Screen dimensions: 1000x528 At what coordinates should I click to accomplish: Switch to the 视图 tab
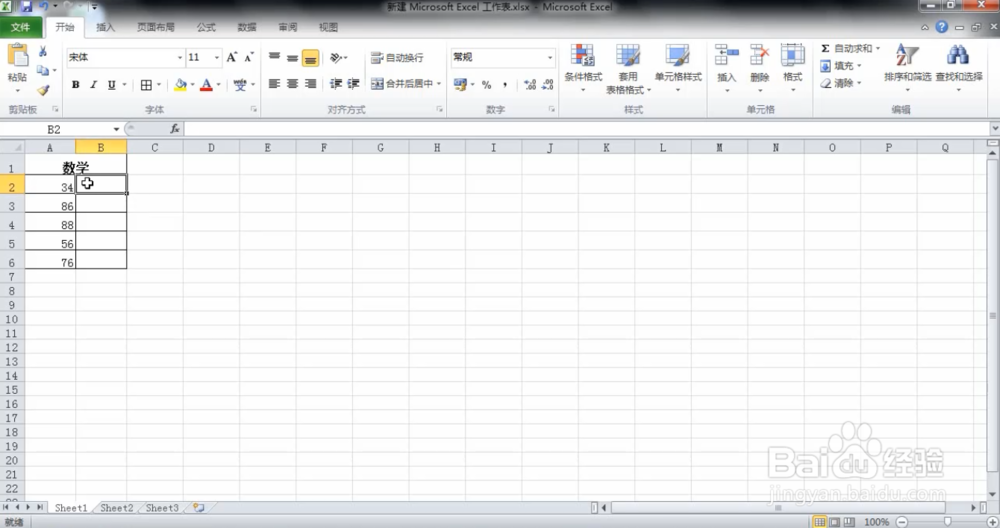[328, 27]
